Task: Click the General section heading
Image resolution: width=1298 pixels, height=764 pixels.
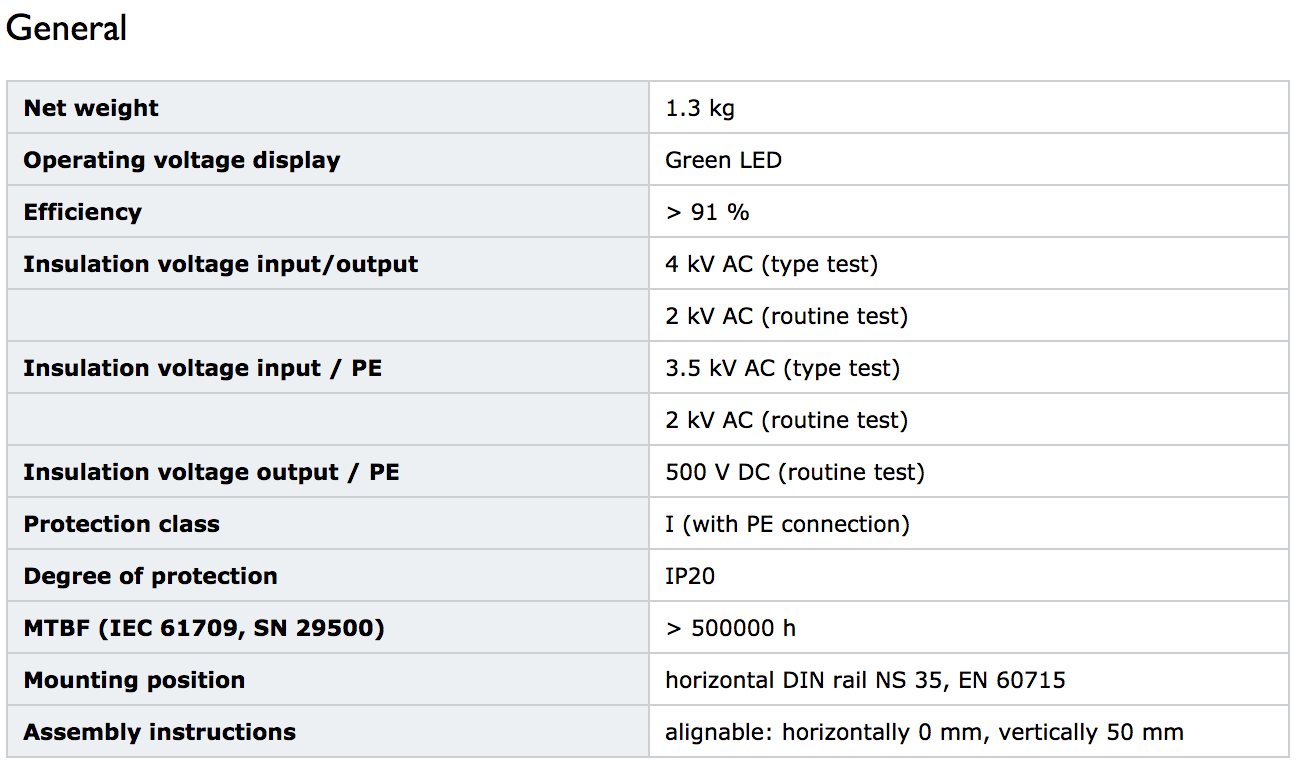Action: (x=66, y=28)
